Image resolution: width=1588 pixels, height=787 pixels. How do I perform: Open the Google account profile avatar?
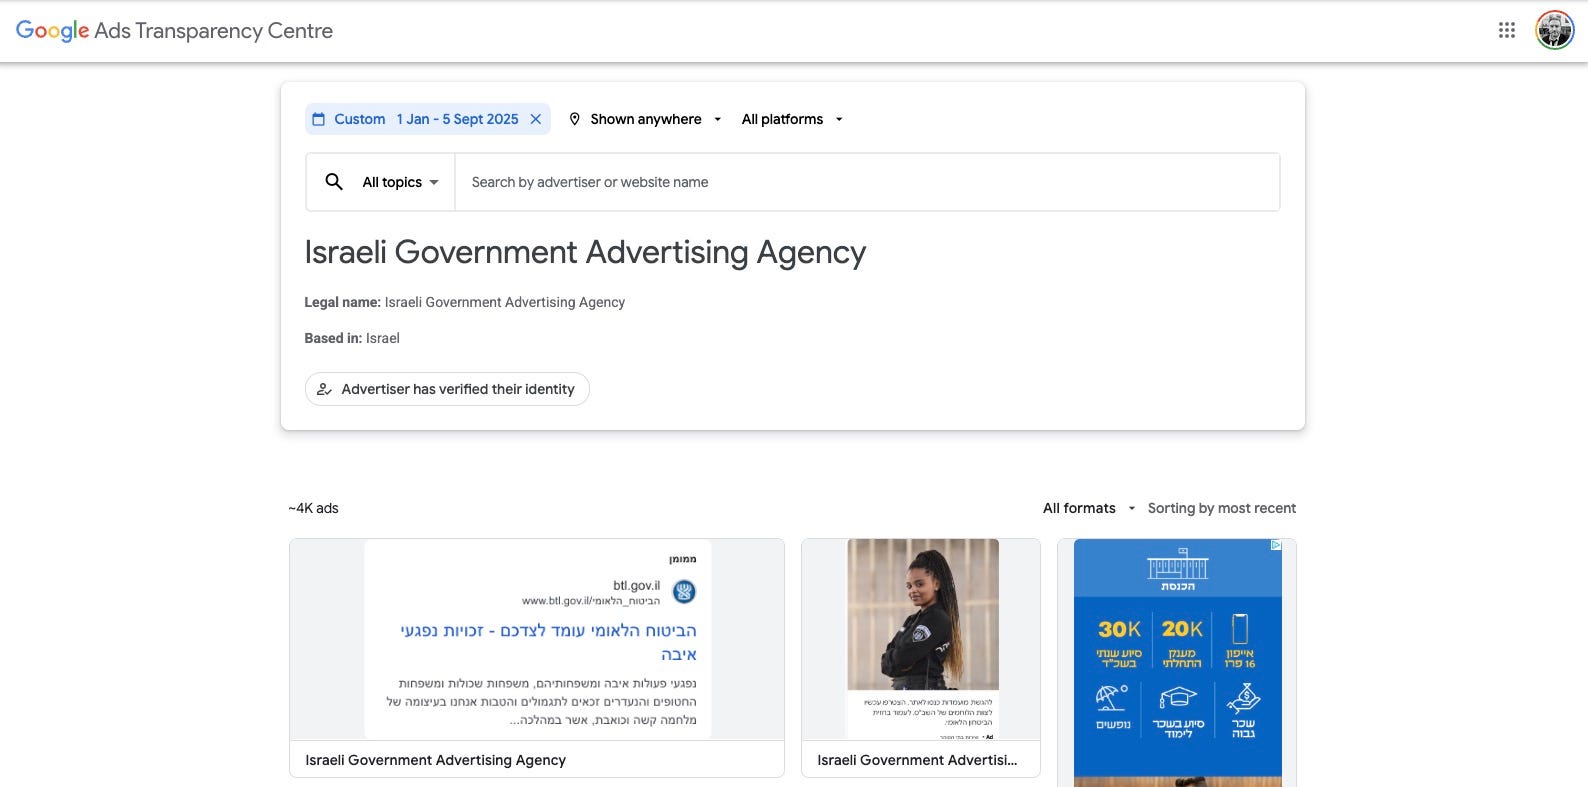(x=1555, y=30)
